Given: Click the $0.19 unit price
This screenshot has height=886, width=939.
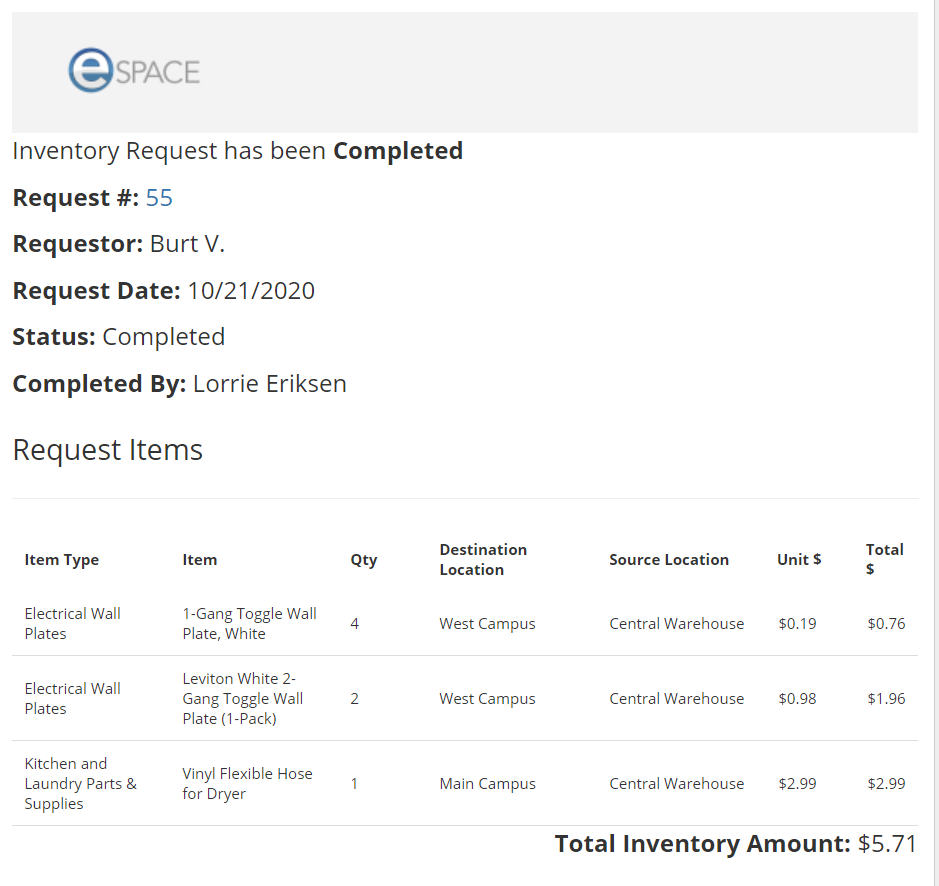Looking at the screenshot, I should [x=797, y=624].
